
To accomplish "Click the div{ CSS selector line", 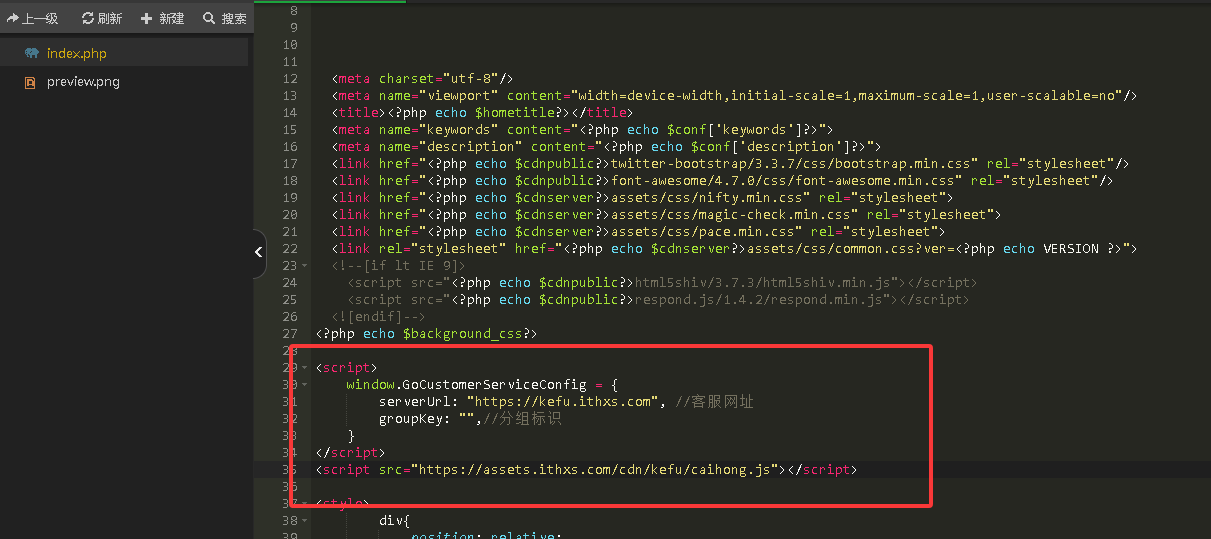I will (395, 521).
